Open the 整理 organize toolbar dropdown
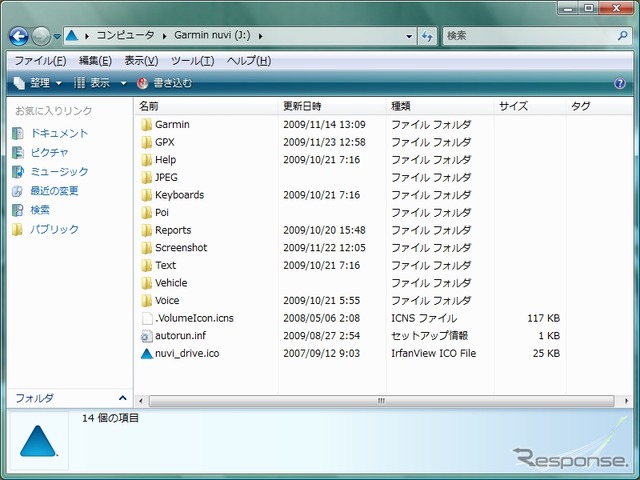 click(x=38, y=83)
